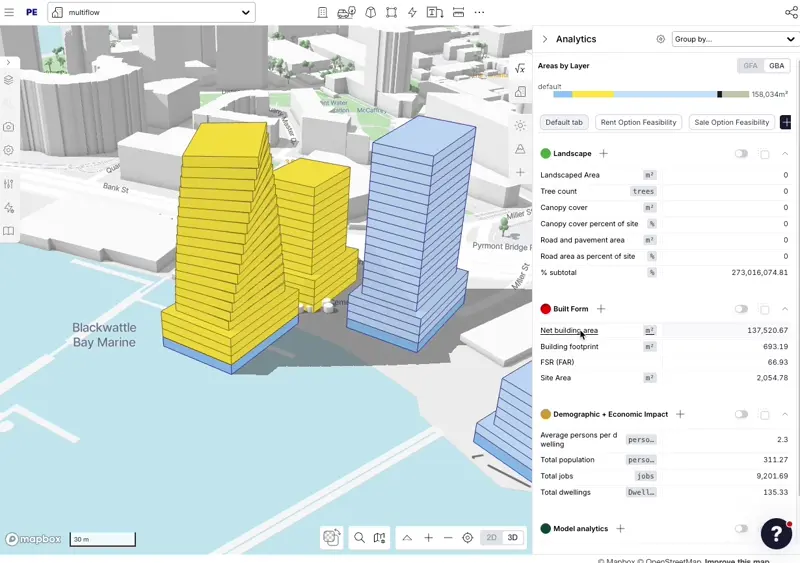Select the car and tree landscape tool
This screenshot has width=800, height=563.
(346, 12)
